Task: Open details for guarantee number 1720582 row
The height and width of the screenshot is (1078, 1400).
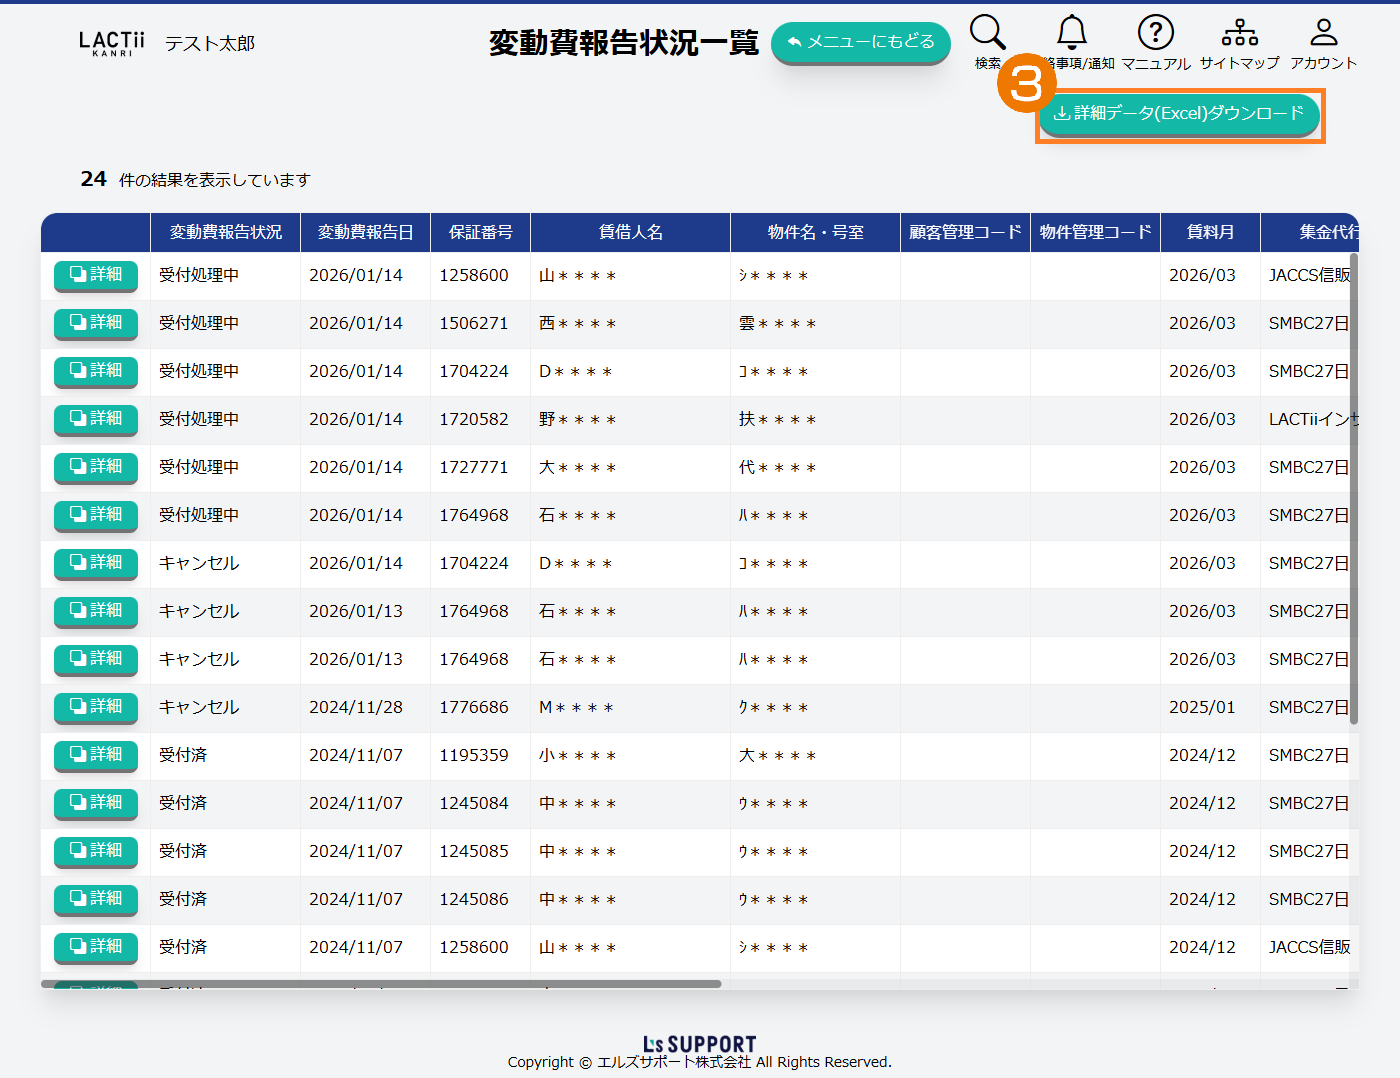Action: pyautogui.click(x=96, y=419)
